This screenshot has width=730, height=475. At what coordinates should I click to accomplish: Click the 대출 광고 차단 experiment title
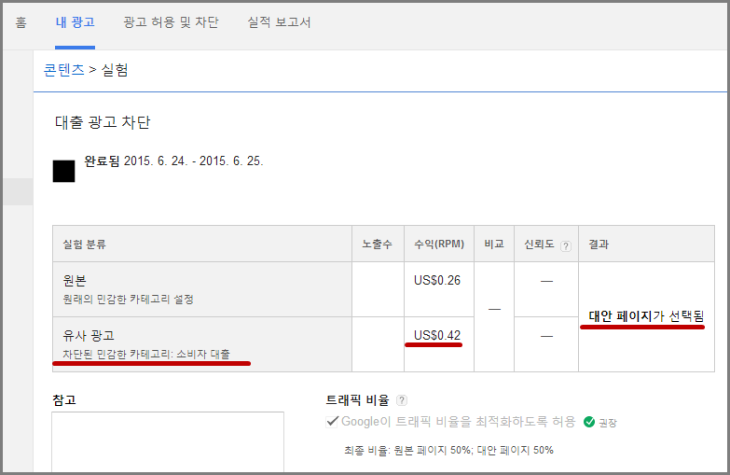pyautogui.click(x=103, y=123)
